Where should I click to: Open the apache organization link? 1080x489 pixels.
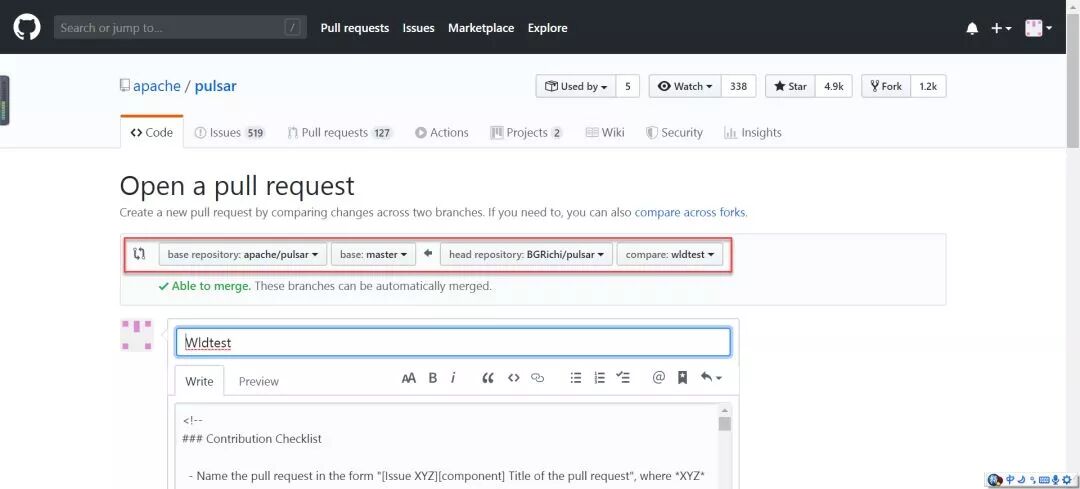click(156, 86)
